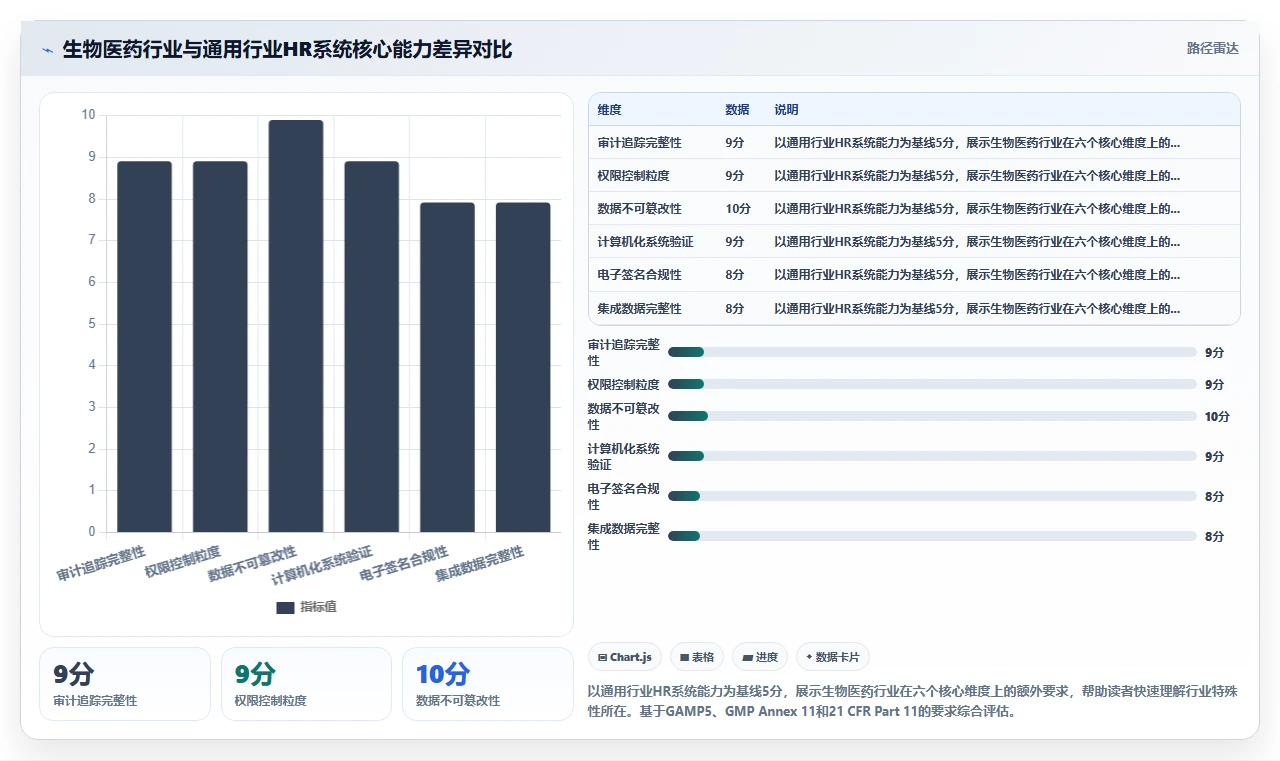
Task: Click the chart title 生物医药行业与通用行业HR系统核心能力差异对比
Action: [x=287, y=49]
